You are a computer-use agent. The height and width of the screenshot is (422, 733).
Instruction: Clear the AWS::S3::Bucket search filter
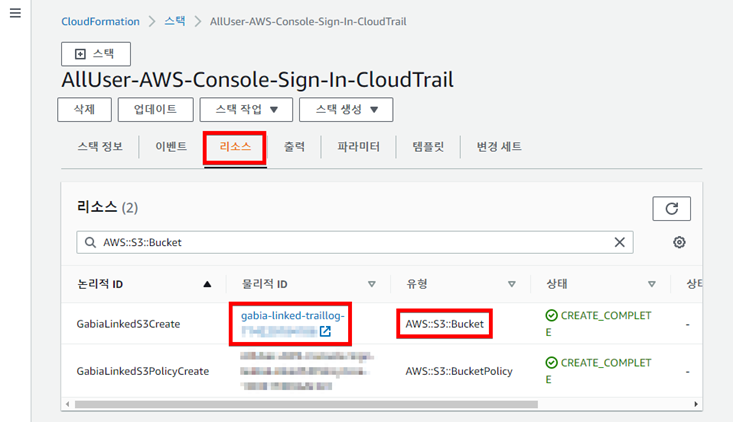tap(619, 242)
